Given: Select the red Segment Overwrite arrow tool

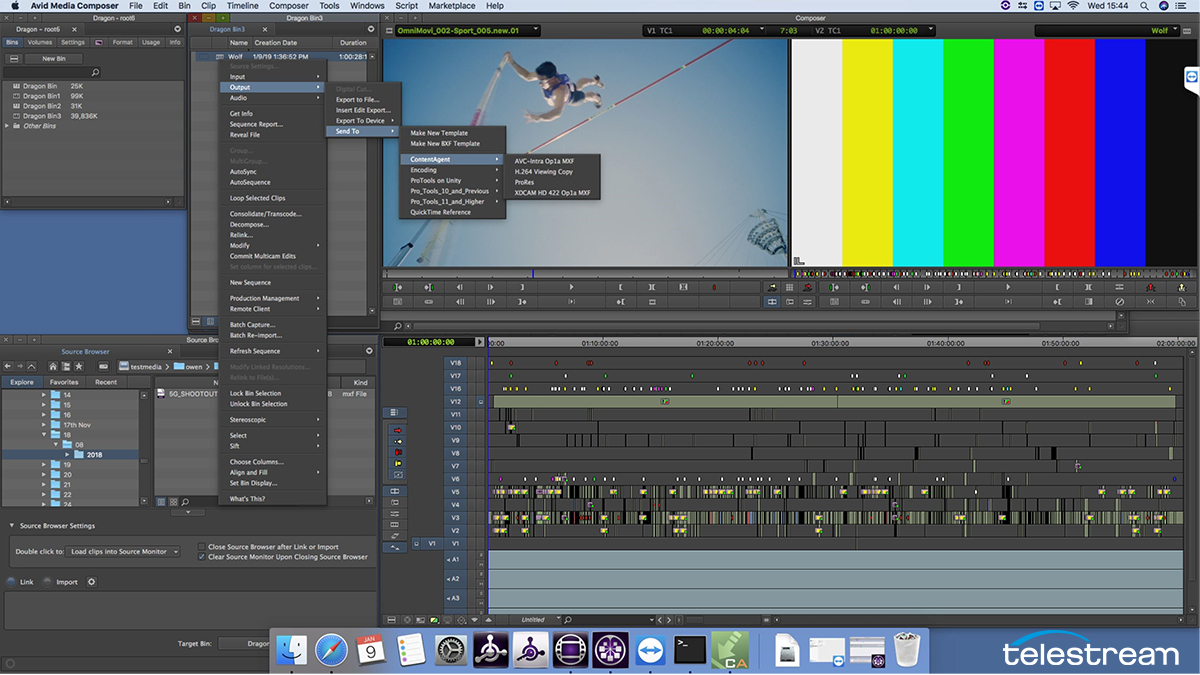Looking at the screenshot, I should pos(397,430).
